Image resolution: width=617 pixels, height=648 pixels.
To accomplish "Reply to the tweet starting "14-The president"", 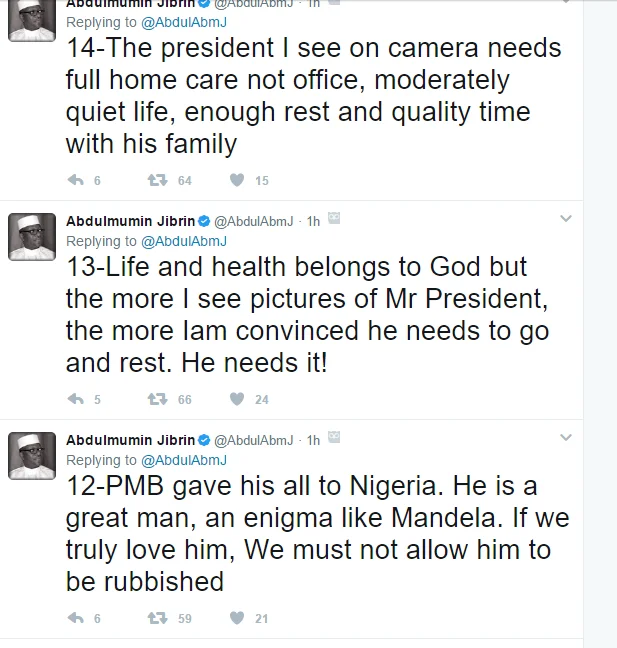I will click(x=75, y=181).
